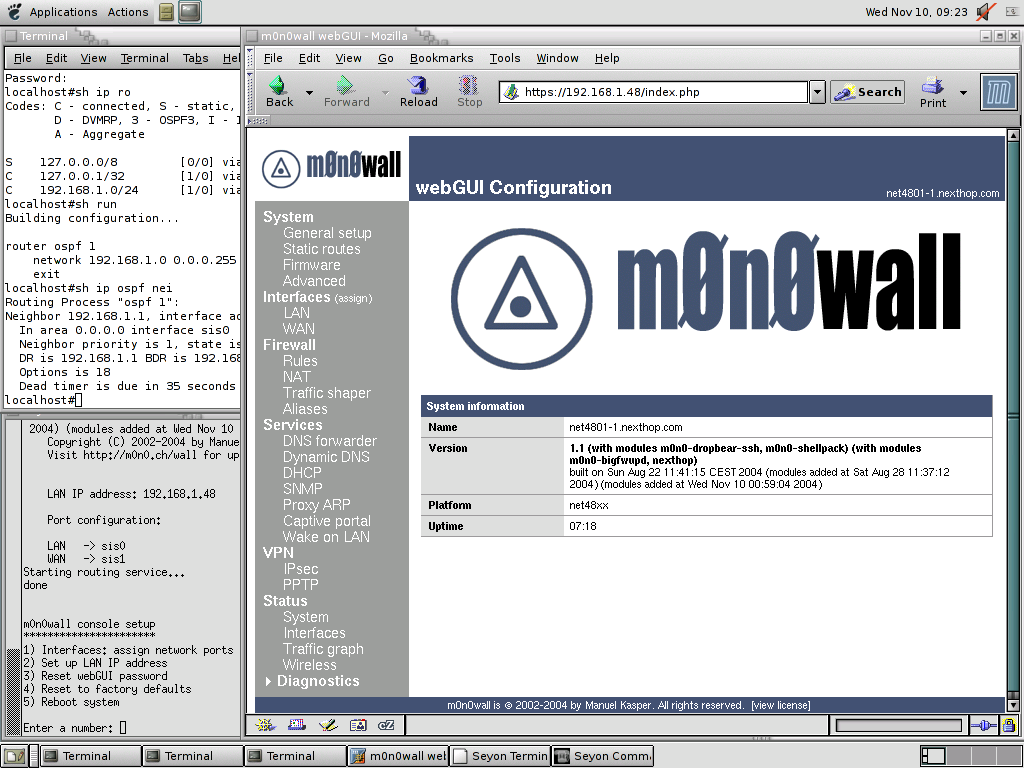The width and height of the screenshot is (1024, 768).
Task: Open the GNOME Actions menu
Action: click(128, 12)
